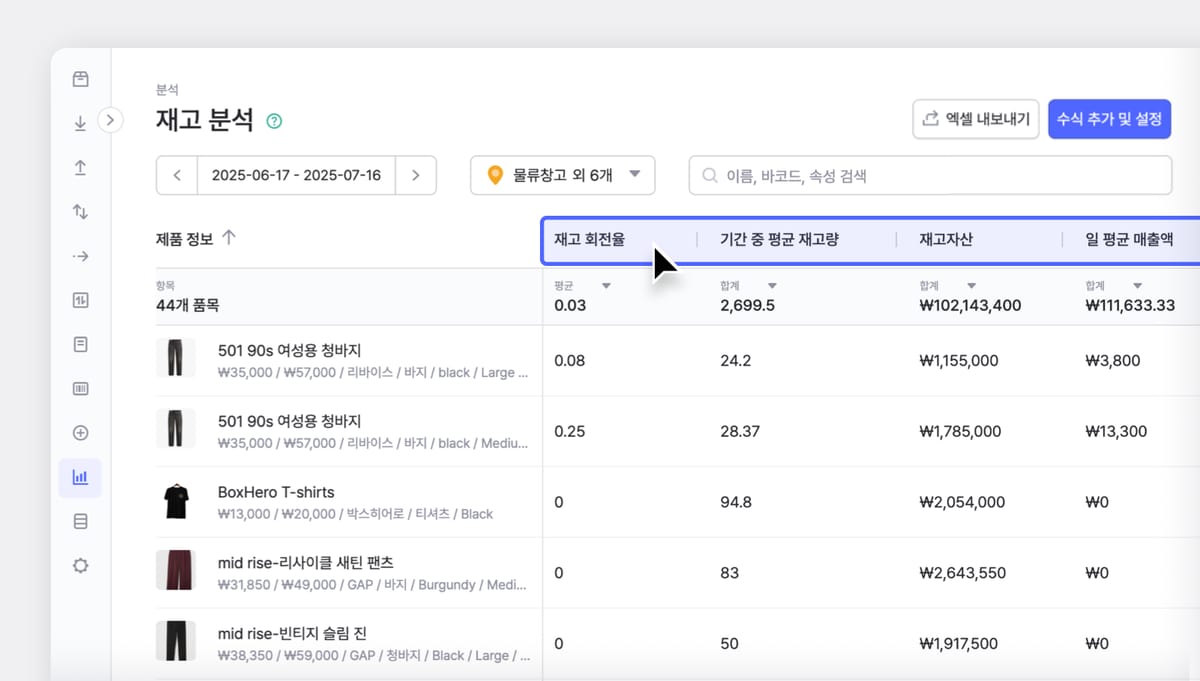This screenshot has width=1200, height=681.
Task: Select the stock-in download icon in sidebar
Action: tap(80, 122)
